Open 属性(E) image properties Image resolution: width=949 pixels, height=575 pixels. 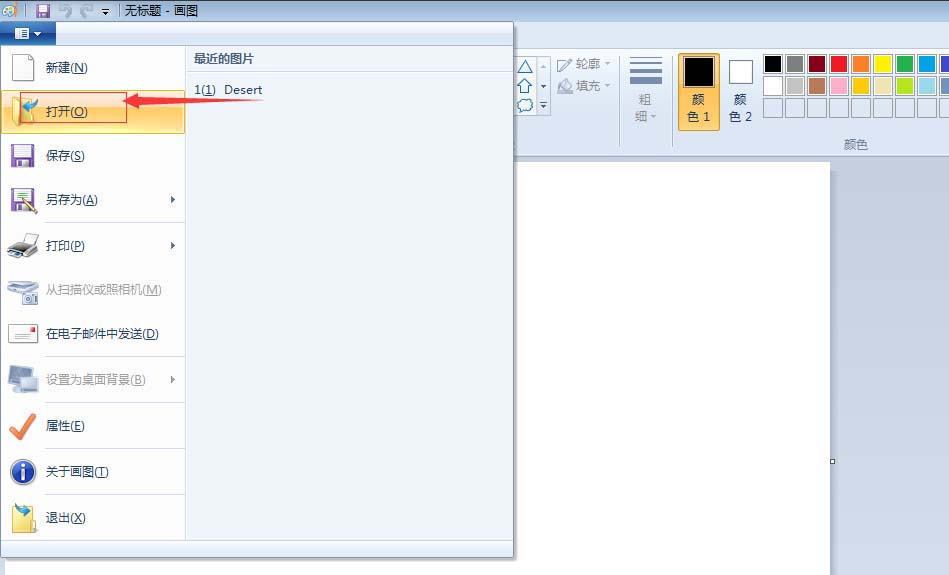pyautogui.click(x=93, y=426)
